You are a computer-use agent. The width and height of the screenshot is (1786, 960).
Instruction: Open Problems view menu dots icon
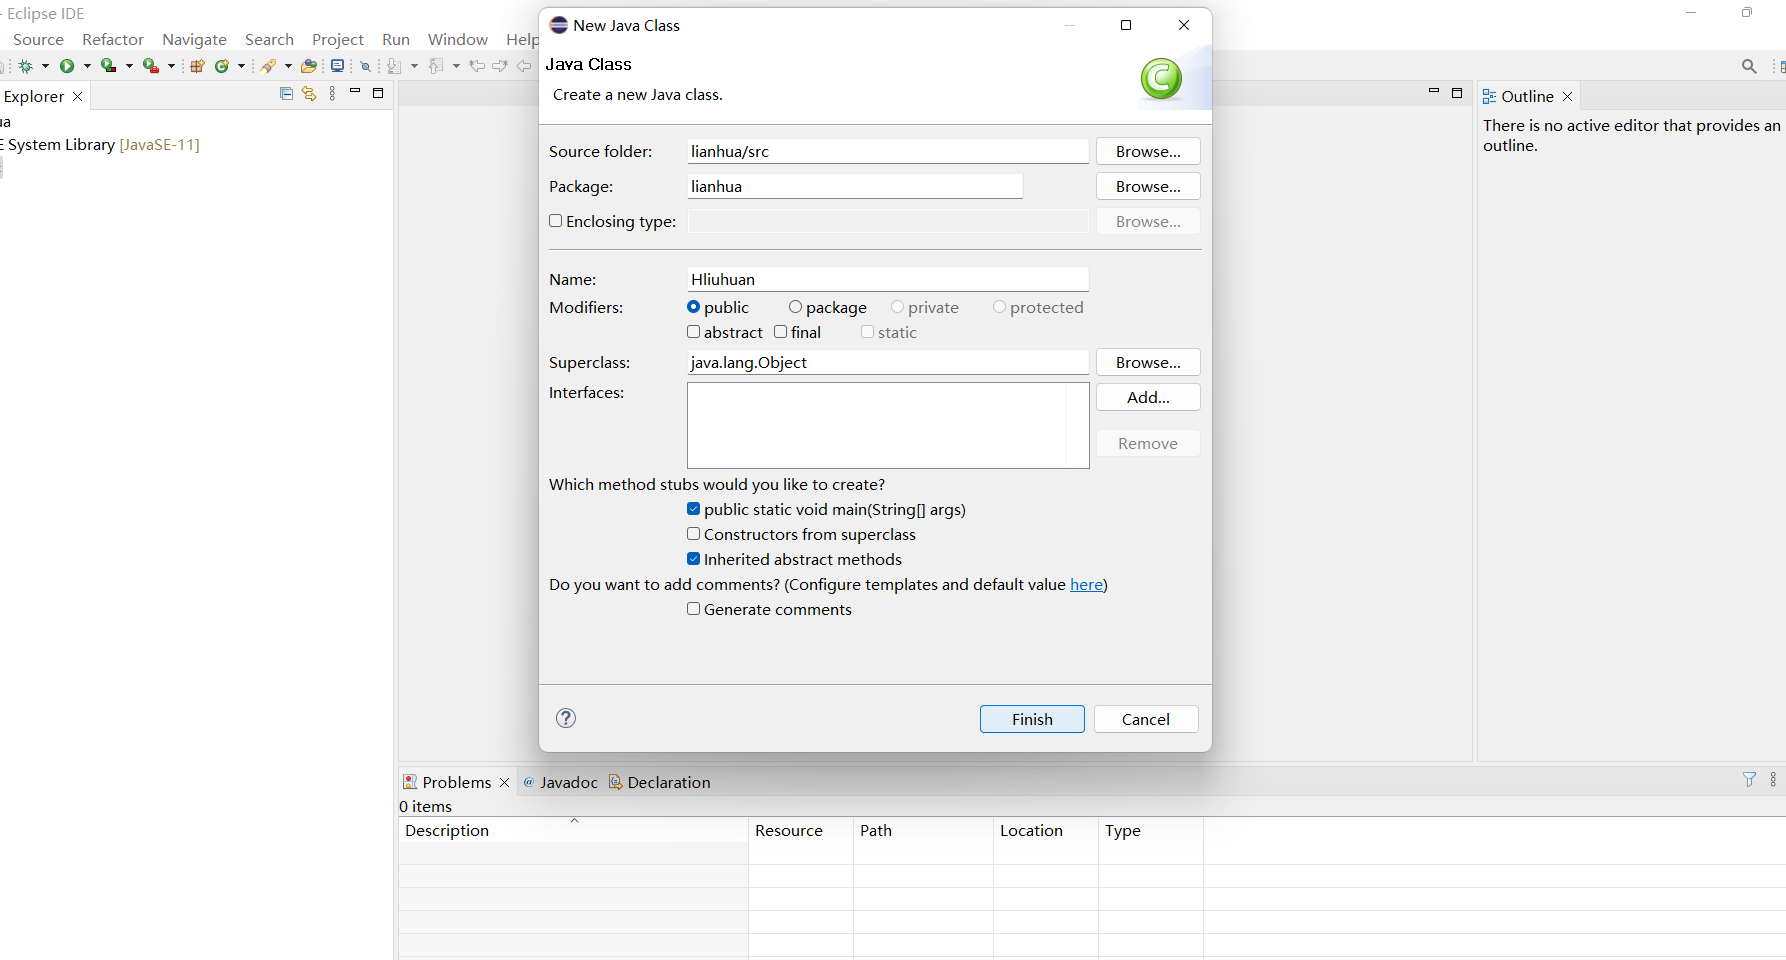(1773, 779)
